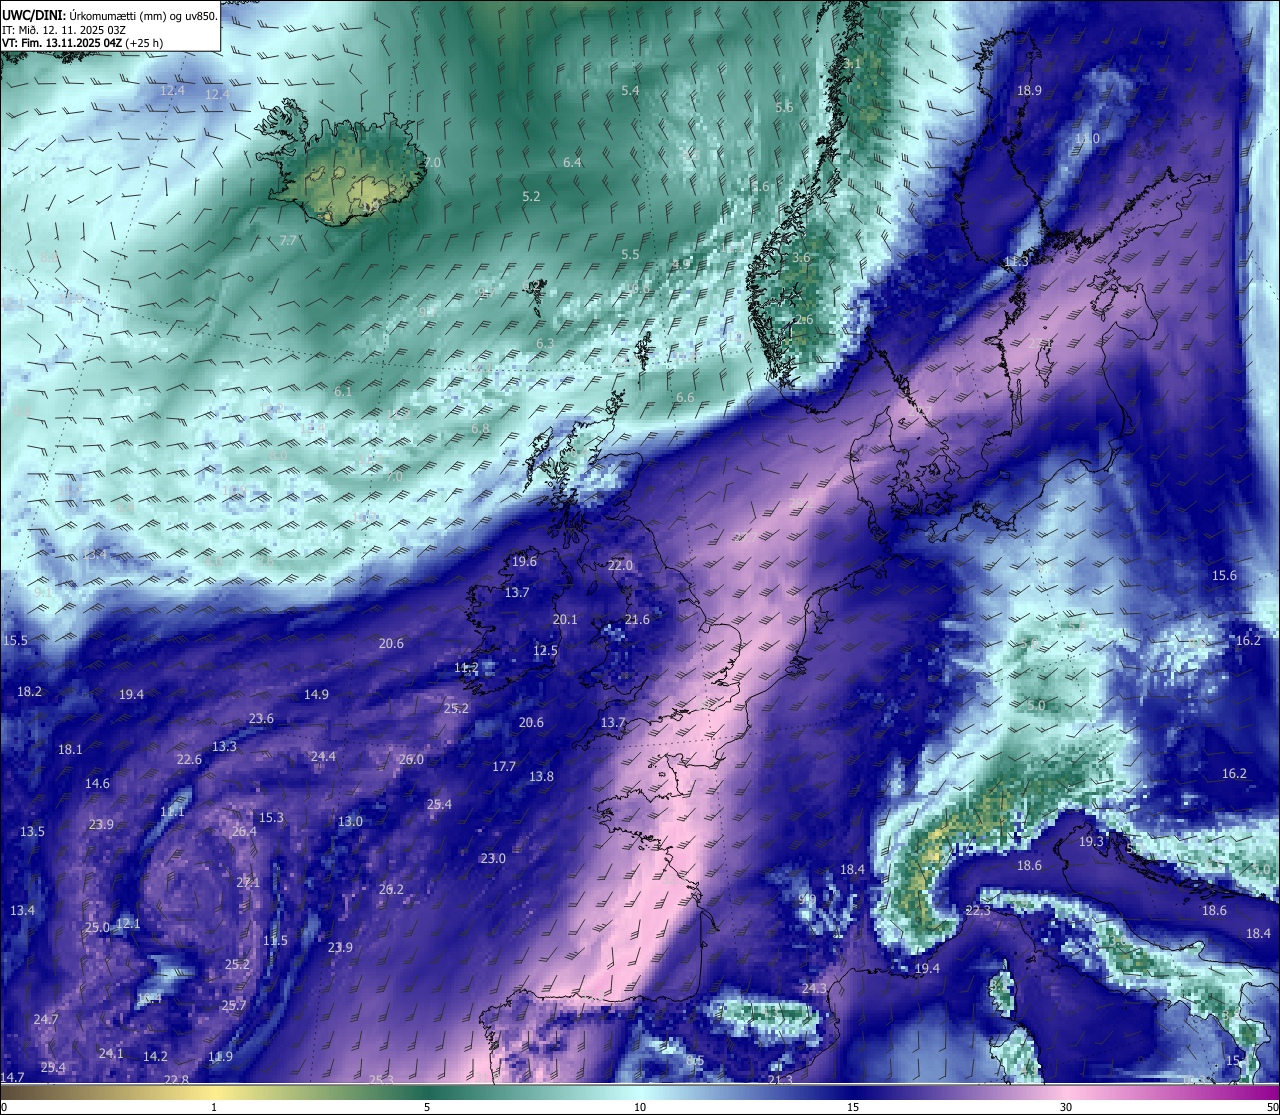Click the 24.3 value off southern France

click(814, 988)
